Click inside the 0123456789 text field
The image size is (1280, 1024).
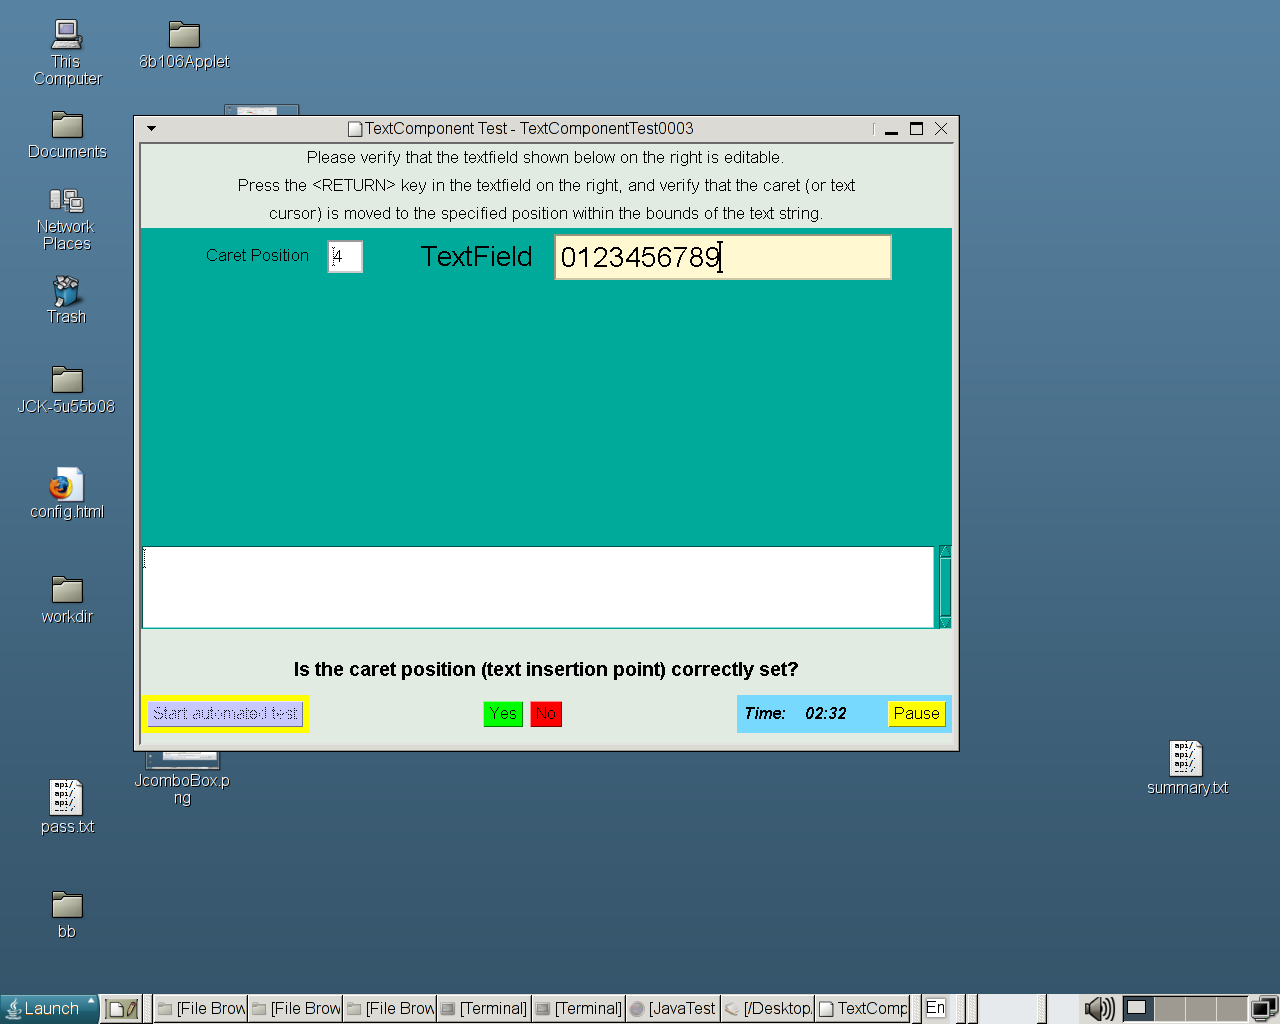[722, 258]
